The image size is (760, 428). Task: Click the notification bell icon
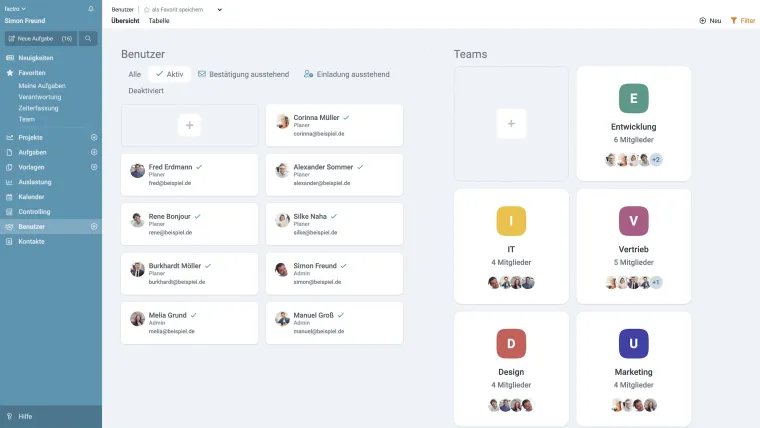pyautogui.click(x=91, y=9)
